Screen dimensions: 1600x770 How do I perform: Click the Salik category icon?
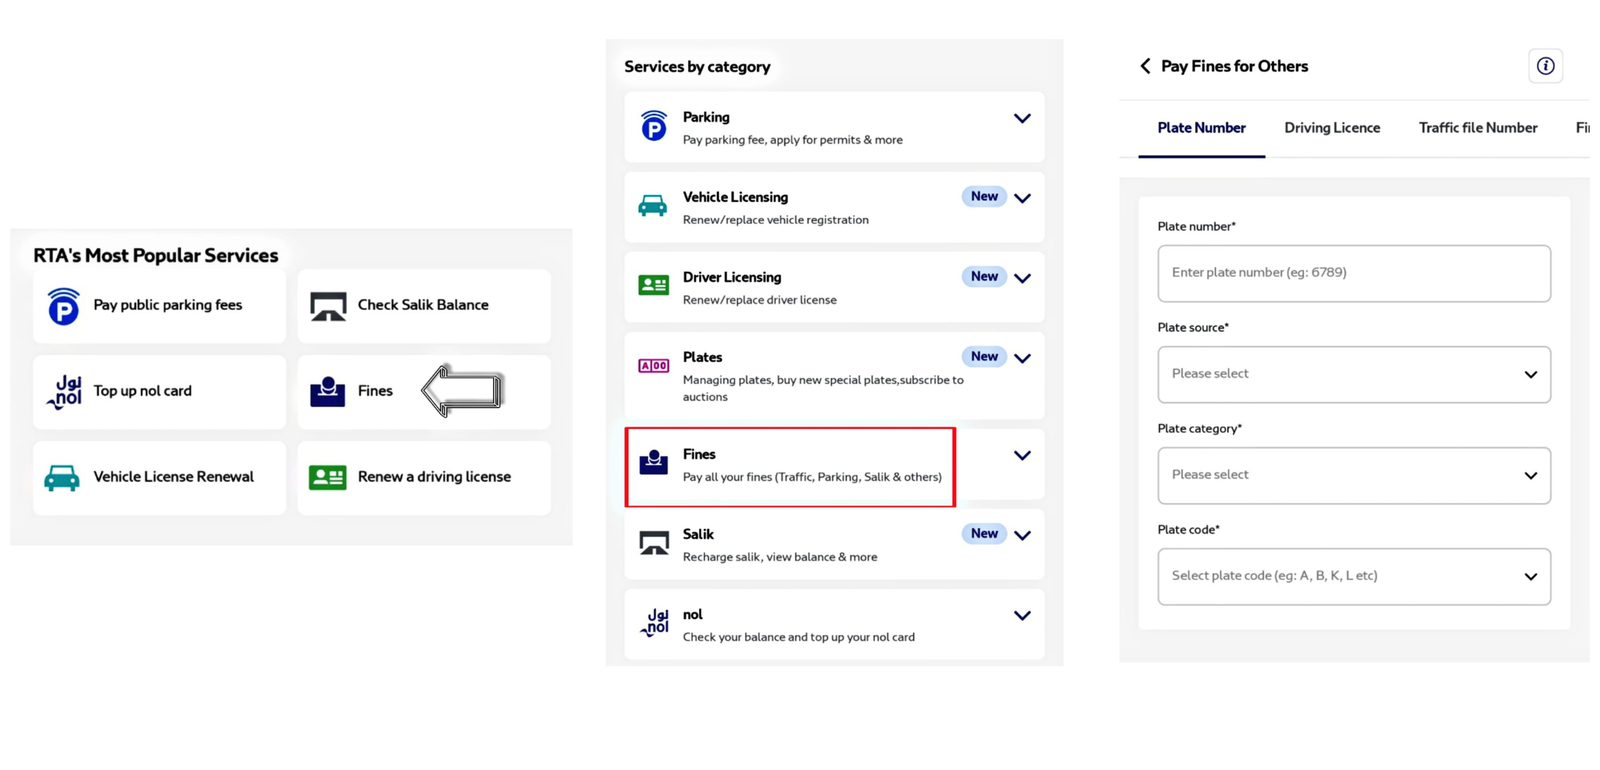(x=654, y=543)
